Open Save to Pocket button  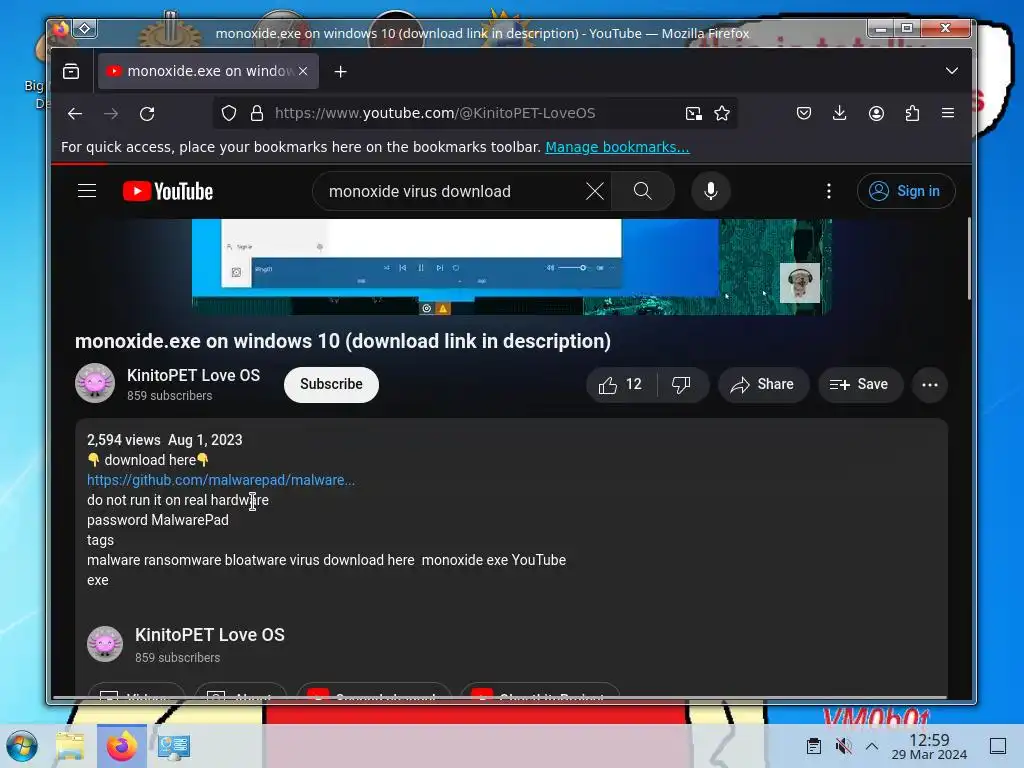tap(804, 114)
